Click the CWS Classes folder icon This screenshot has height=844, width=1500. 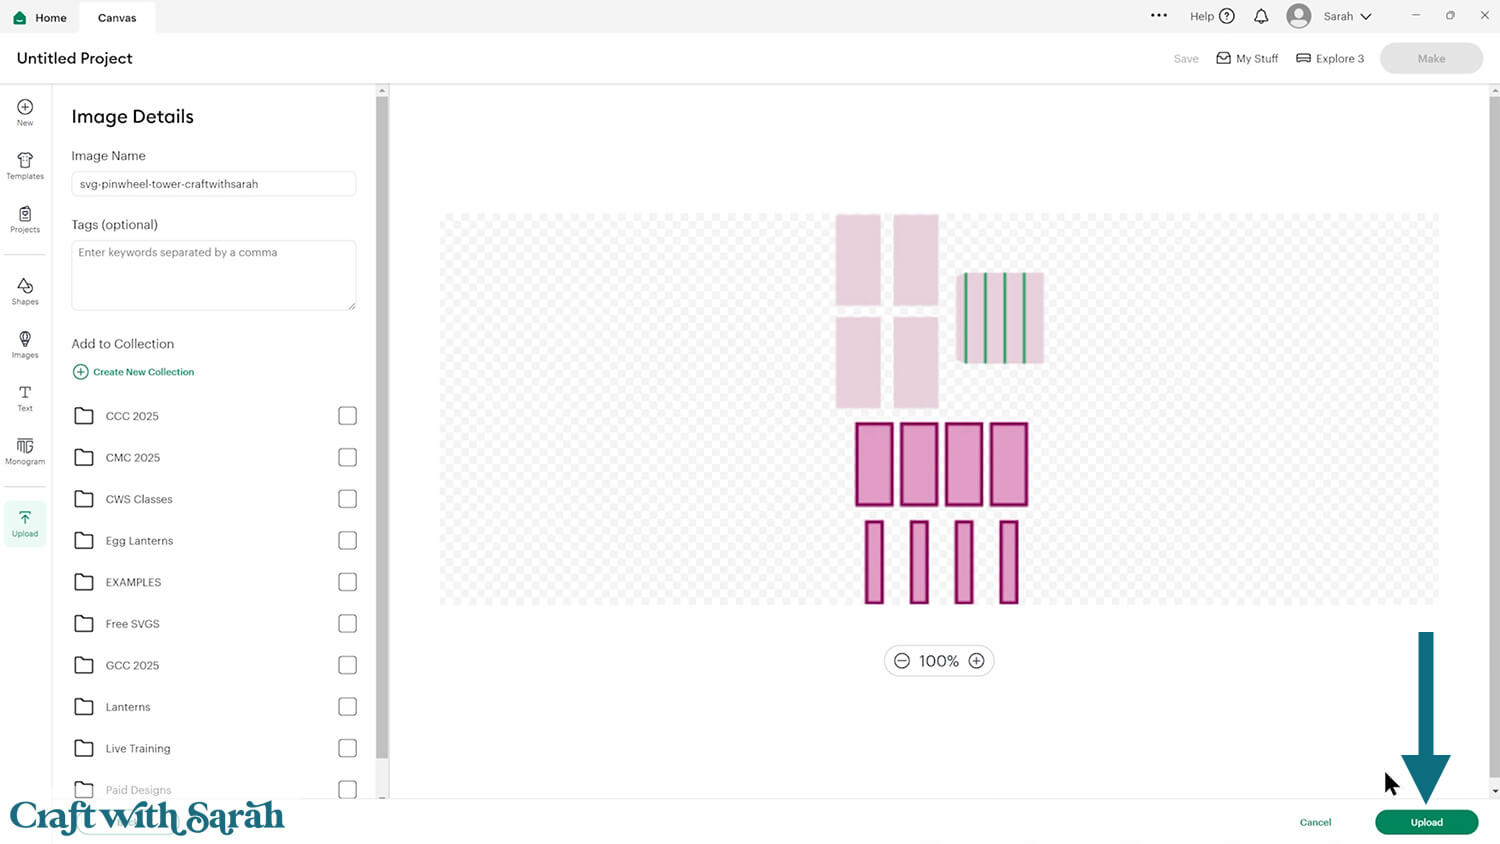tap(84, 499)
